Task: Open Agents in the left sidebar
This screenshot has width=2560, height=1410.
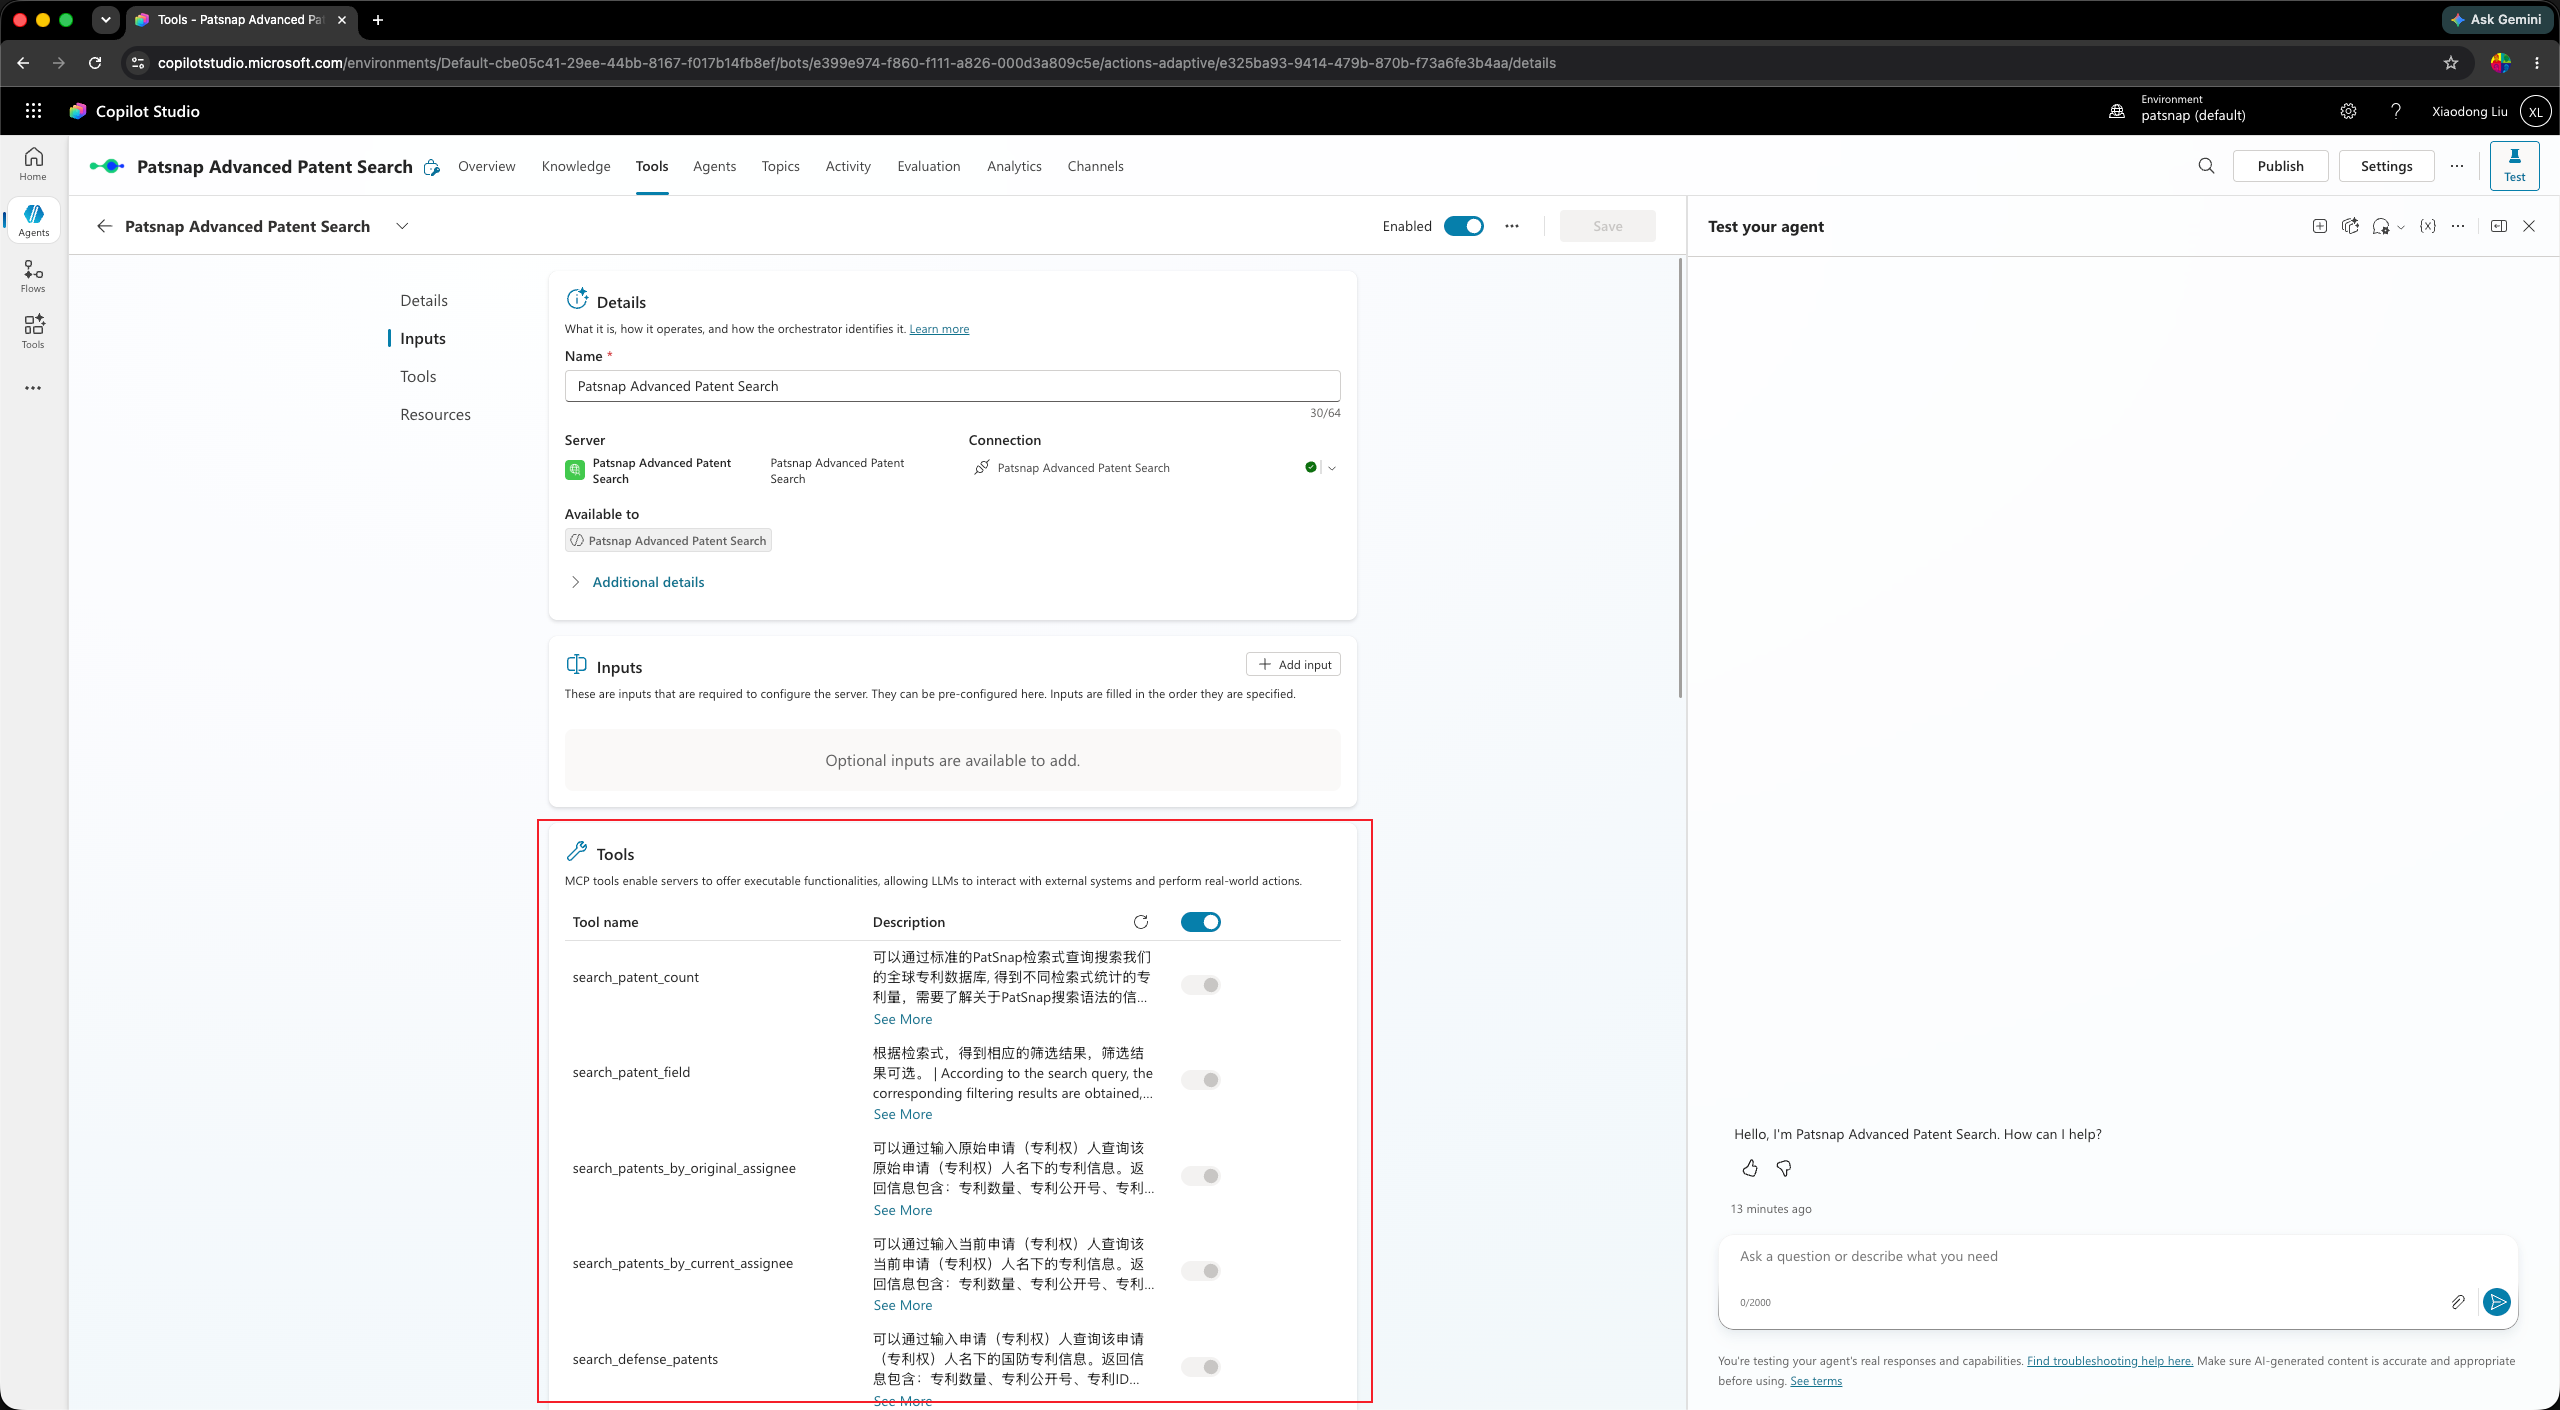Action: 33,220
